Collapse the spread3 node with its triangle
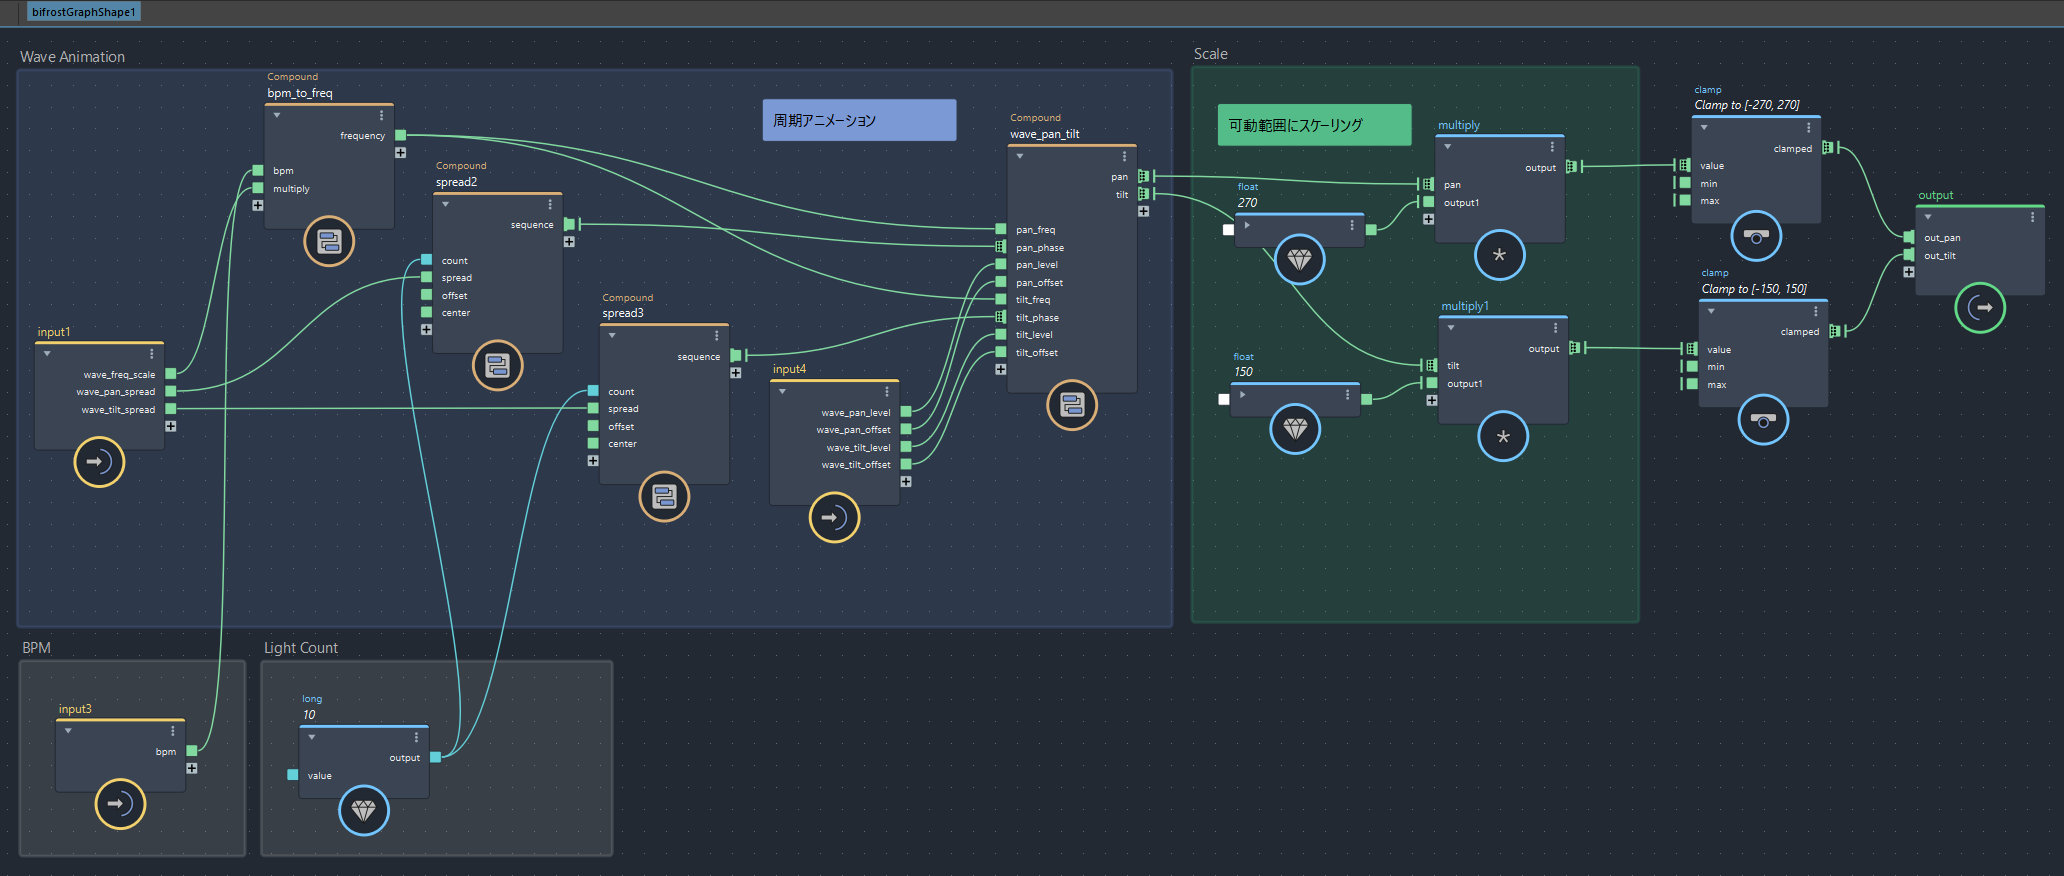 [612, 335]
